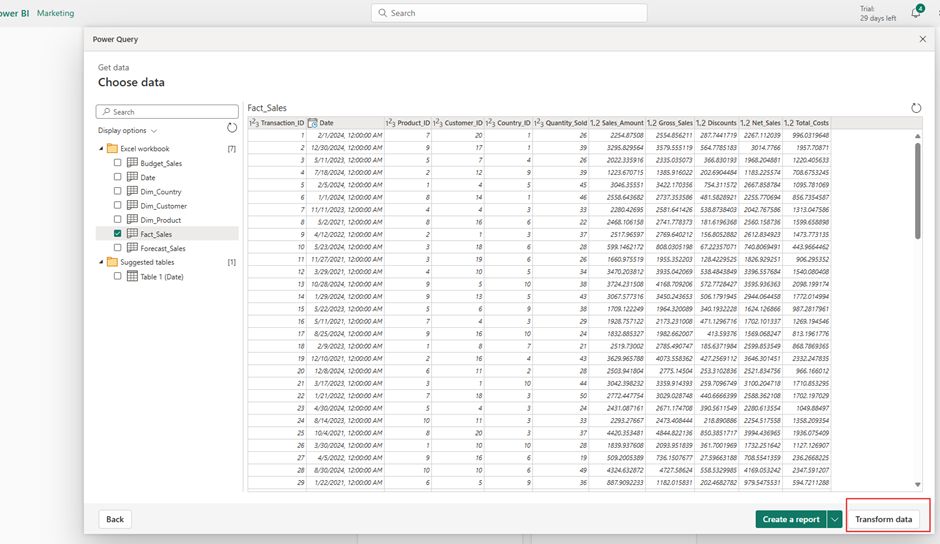940x544 pixels.
Task: Click the navigator Search input field
Action: (172, 112)
